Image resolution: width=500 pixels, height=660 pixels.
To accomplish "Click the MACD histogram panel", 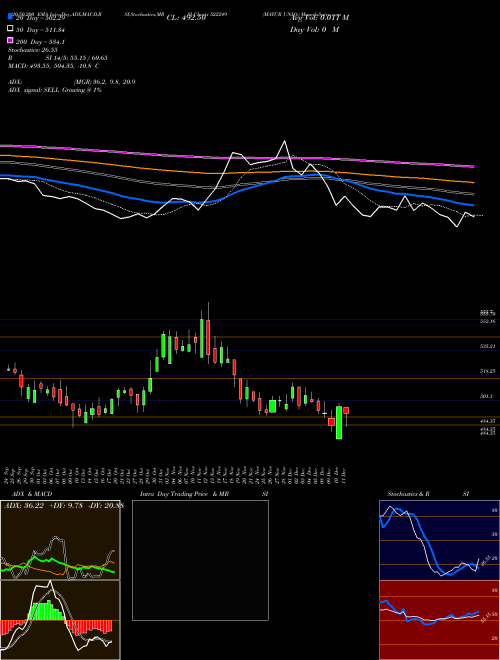I will pyautogui.click(x=60, y=620).
